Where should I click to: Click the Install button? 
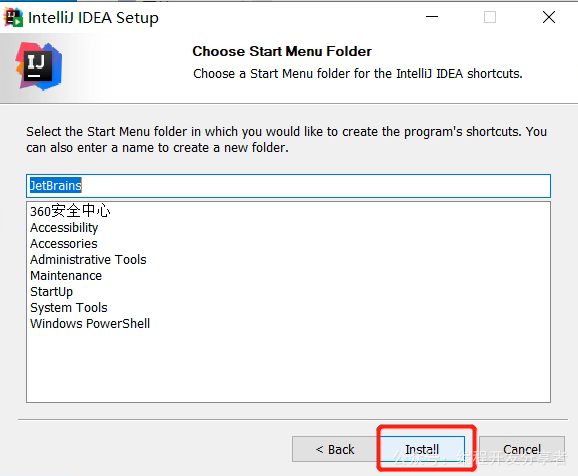click(x=422, y=449)
